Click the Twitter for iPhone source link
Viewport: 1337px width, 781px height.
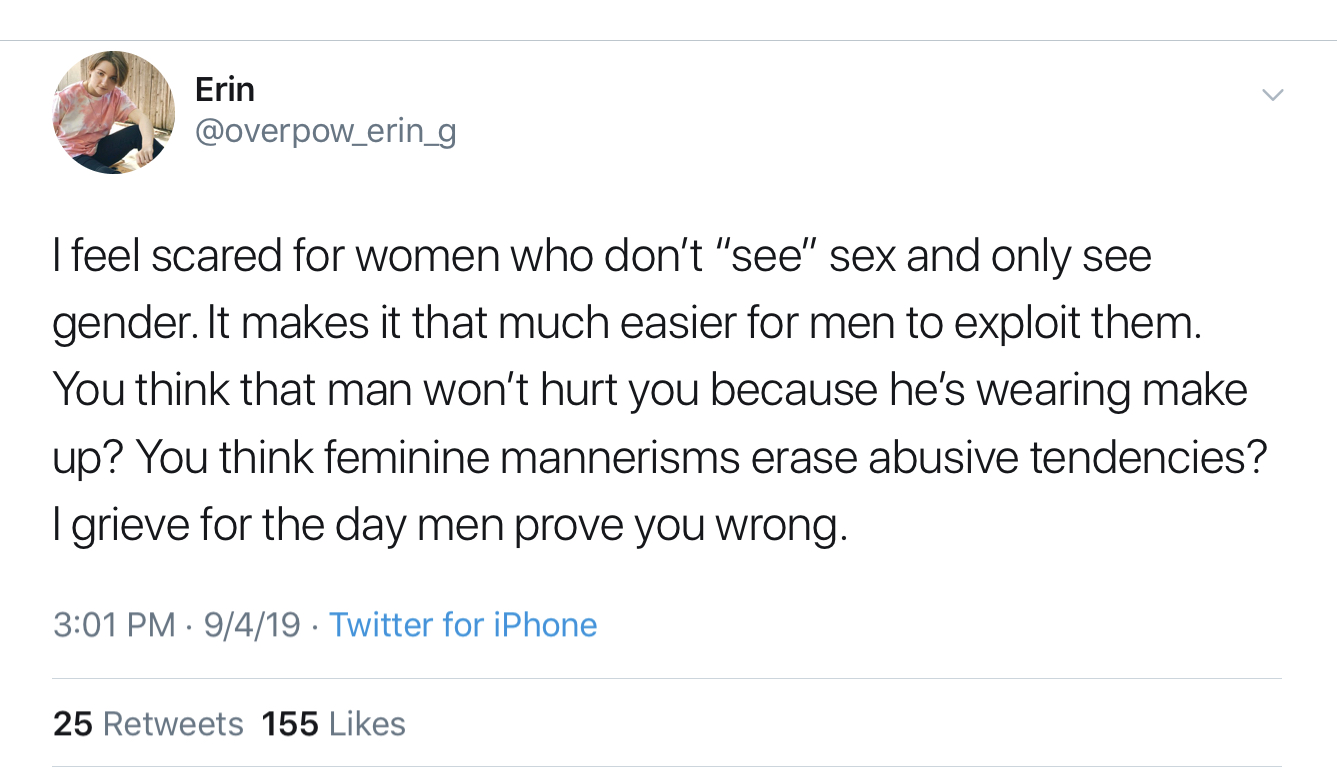pyautogui.click(x=463, y=625)
